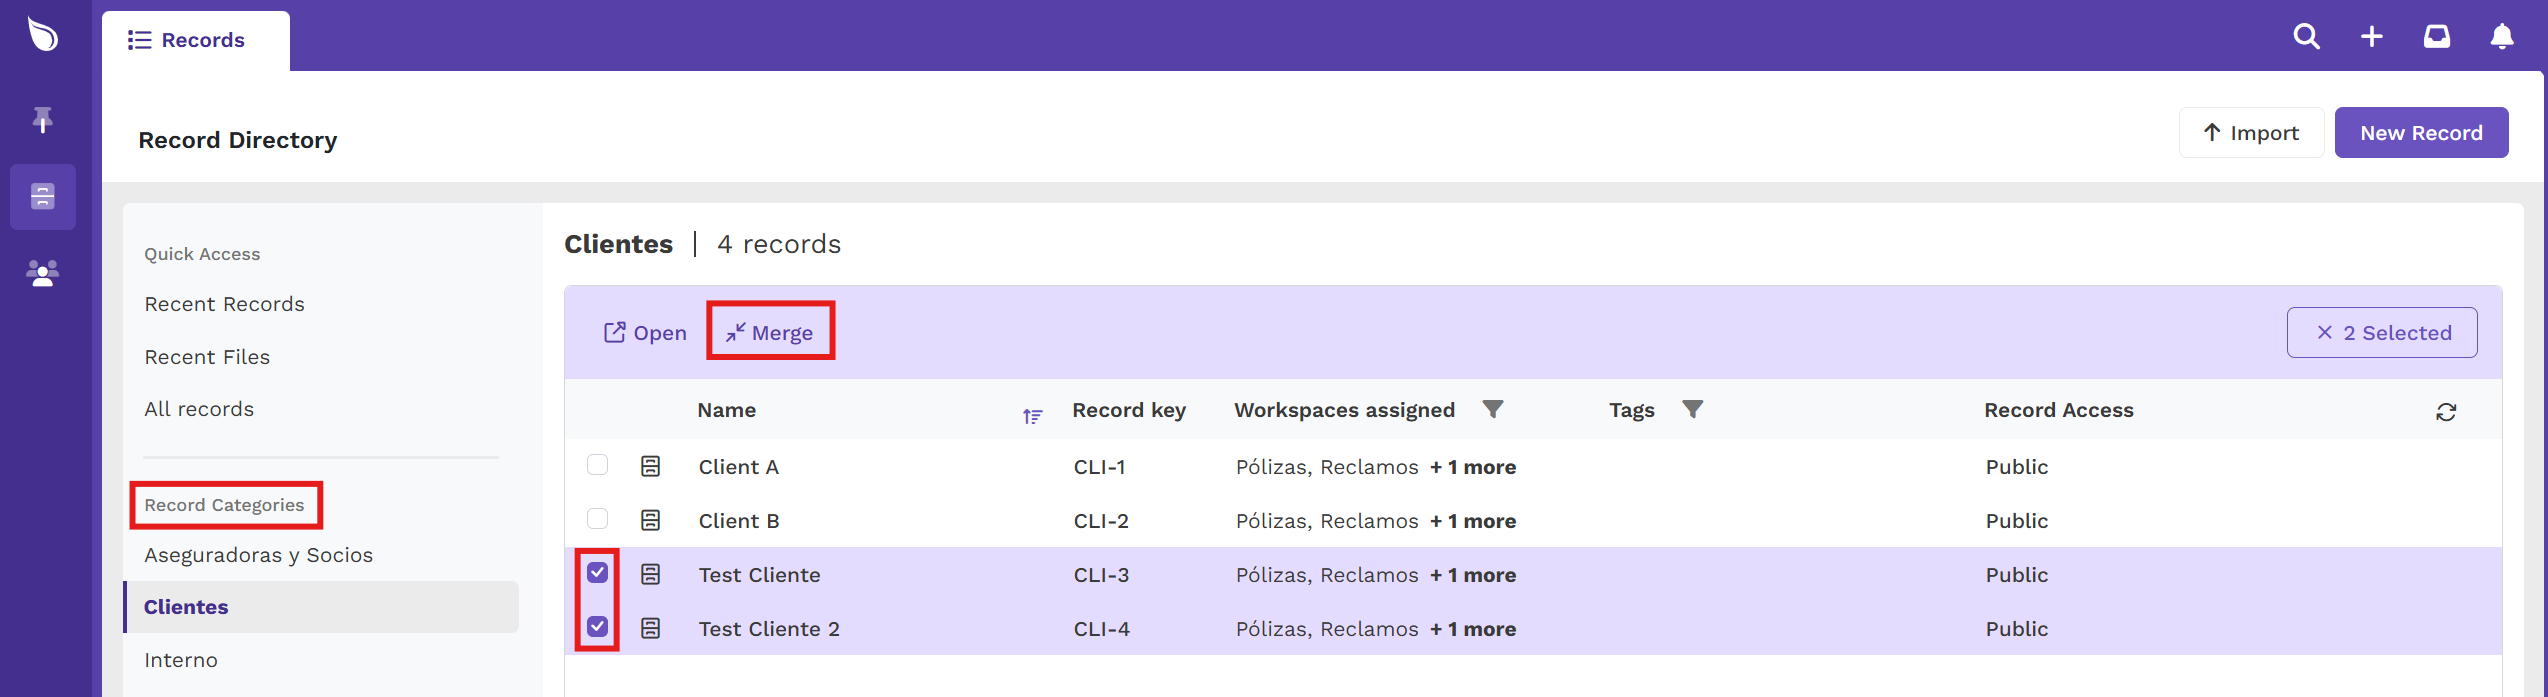Filter by Workspaces assigned funnel
The image size is (2548, 697).
[x=1492, y=410]
